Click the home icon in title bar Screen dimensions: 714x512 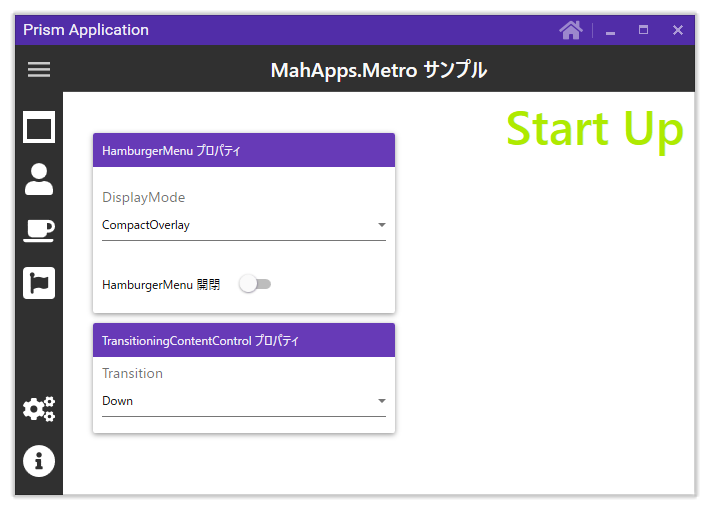(571, 31)
